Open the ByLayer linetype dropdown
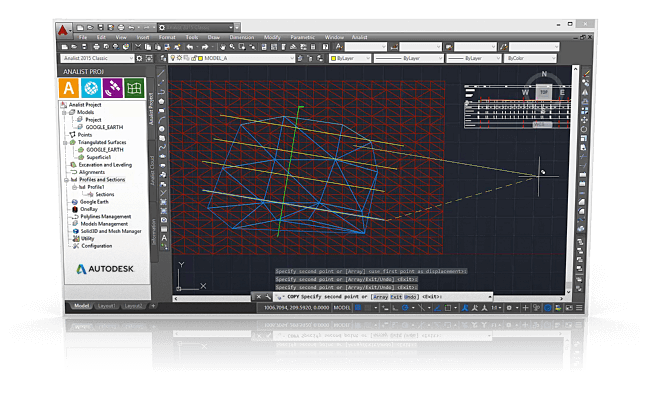 pos(409,58)
